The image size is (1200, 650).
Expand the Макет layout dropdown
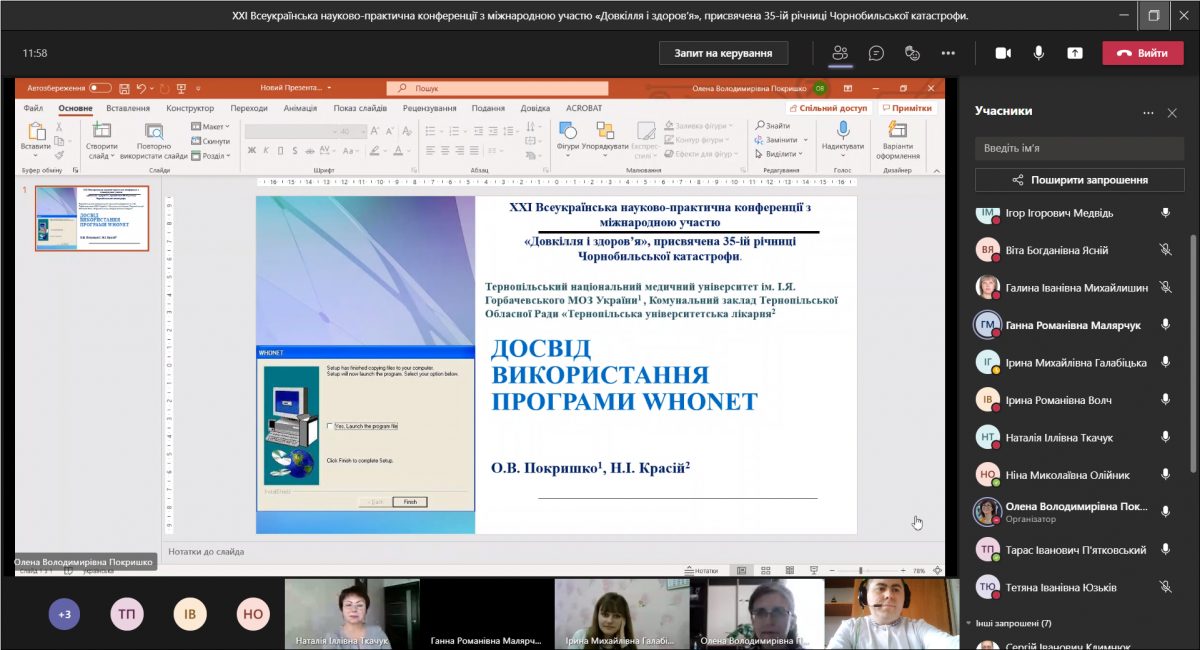211,127
